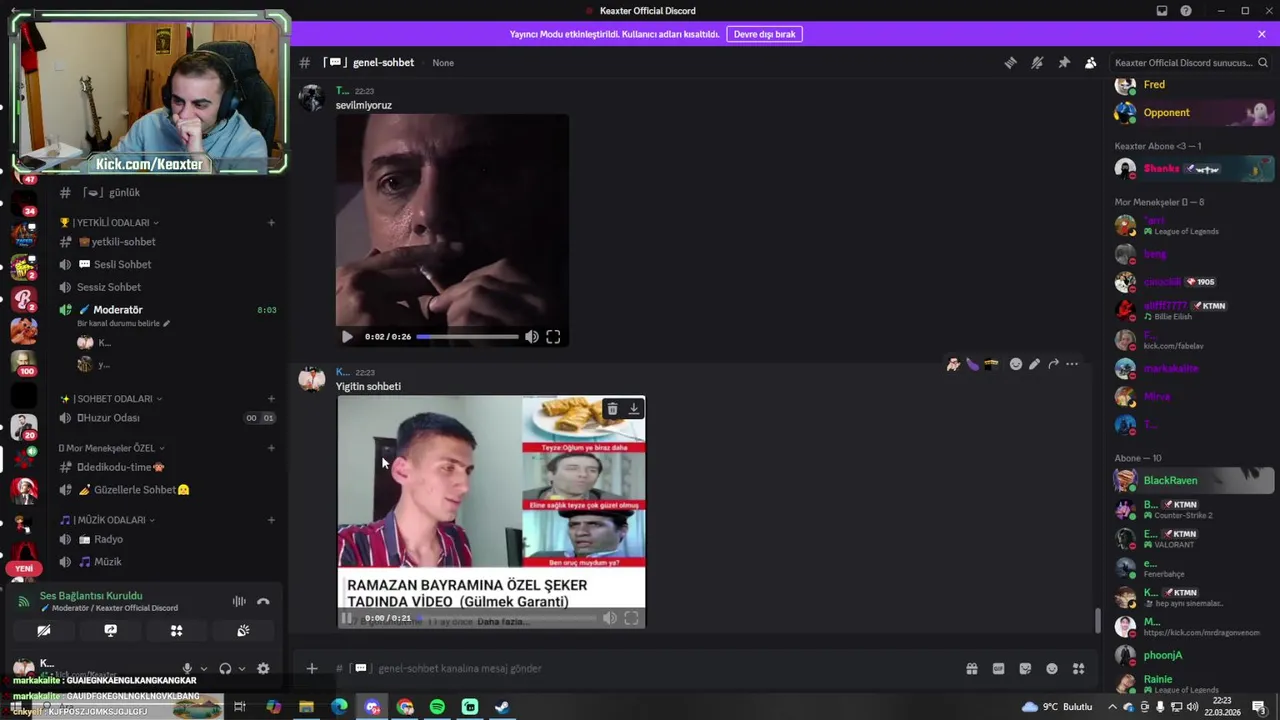Open the Threads icon in channel header
Viewport: 1280px width, 720px height.
click(x=1010, y=62)
